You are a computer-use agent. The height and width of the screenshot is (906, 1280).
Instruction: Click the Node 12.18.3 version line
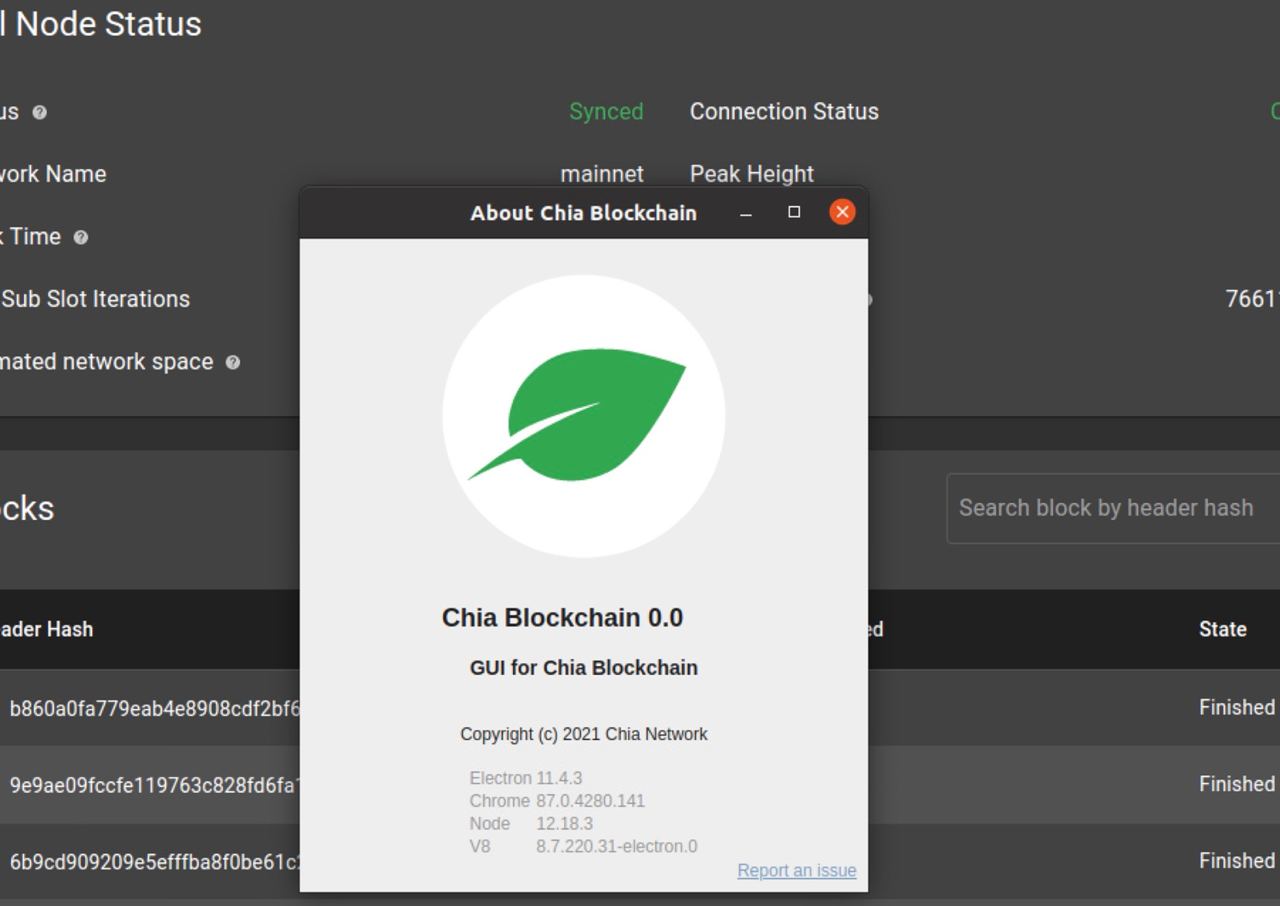[531, 824]
